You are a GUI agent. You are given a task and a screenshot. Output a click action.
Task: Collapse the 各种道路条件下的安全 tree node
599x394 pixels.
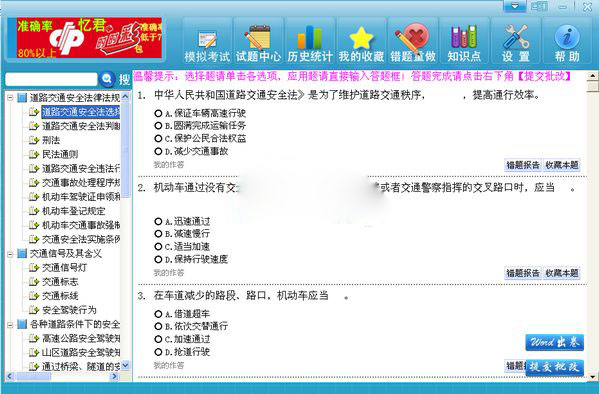10,325
